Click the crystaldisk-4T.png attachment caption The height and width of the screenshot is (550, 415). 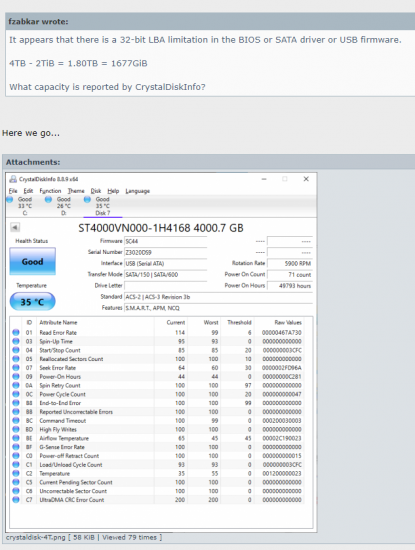coord(84,537)
